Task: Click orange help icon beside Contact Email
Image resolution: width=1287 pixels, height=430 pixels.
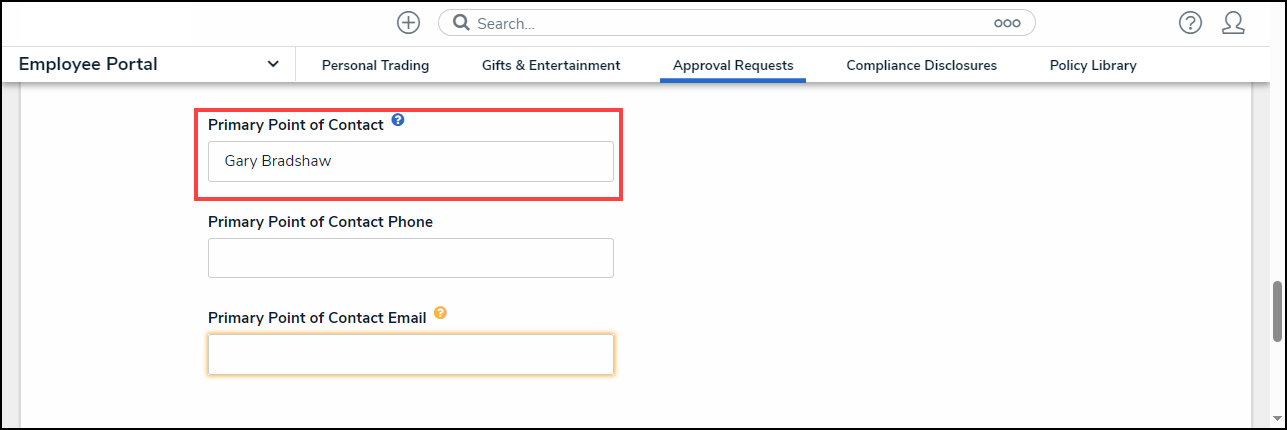Action: 440,313
